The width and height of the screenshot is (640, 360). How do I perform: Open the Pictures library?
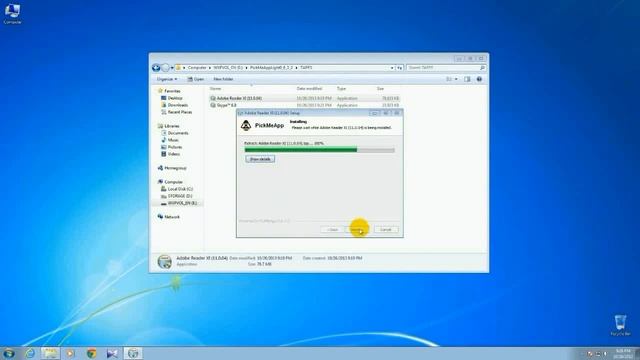tap(175, 147)
